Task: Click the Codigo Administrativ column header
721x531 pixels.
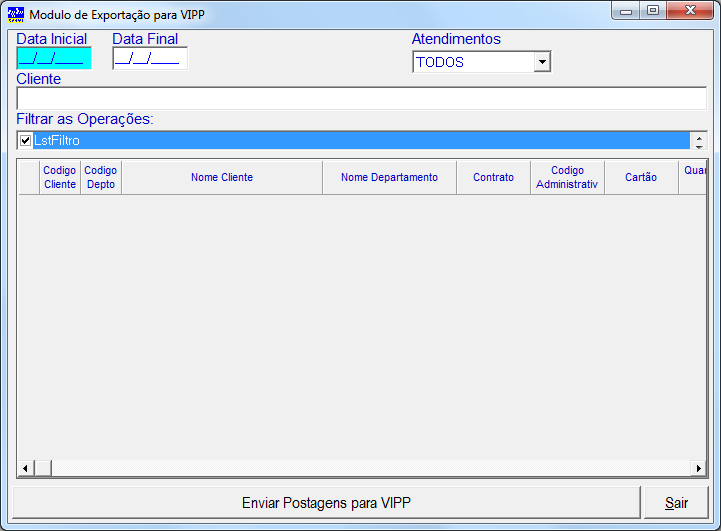Action: point(567,177)
